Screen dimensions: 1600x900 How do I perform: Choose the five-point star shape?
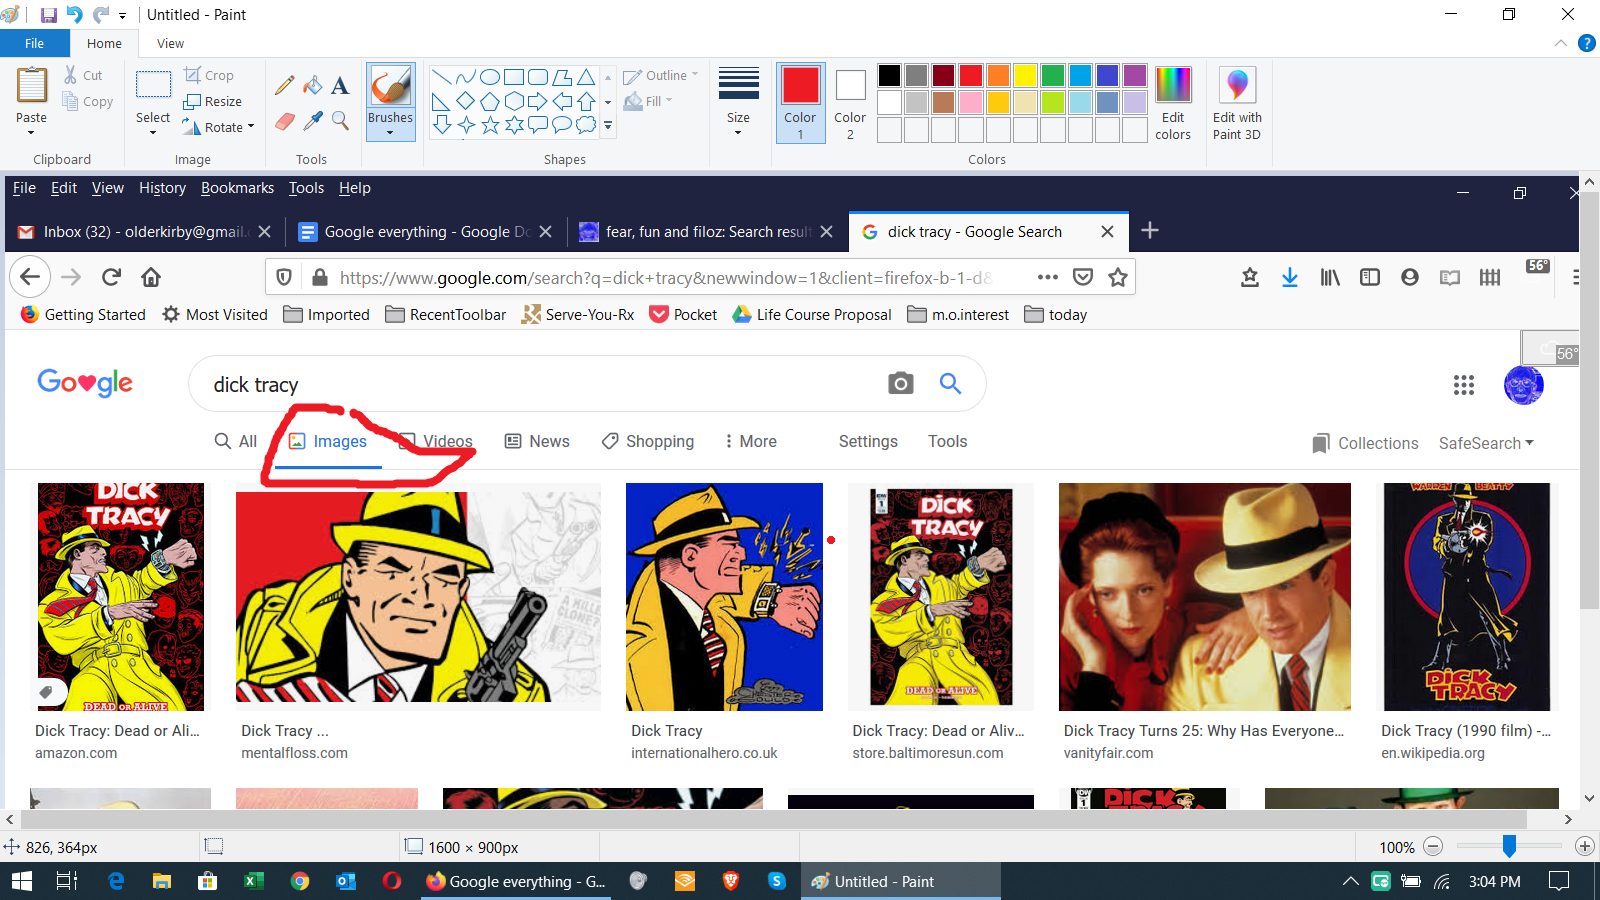490,125
